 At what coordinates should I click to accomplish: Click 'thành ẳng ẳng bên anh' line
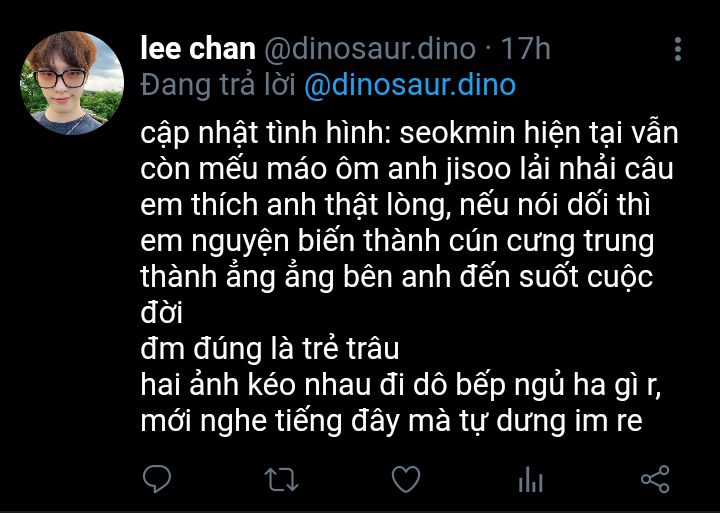[x=397, y=277]
